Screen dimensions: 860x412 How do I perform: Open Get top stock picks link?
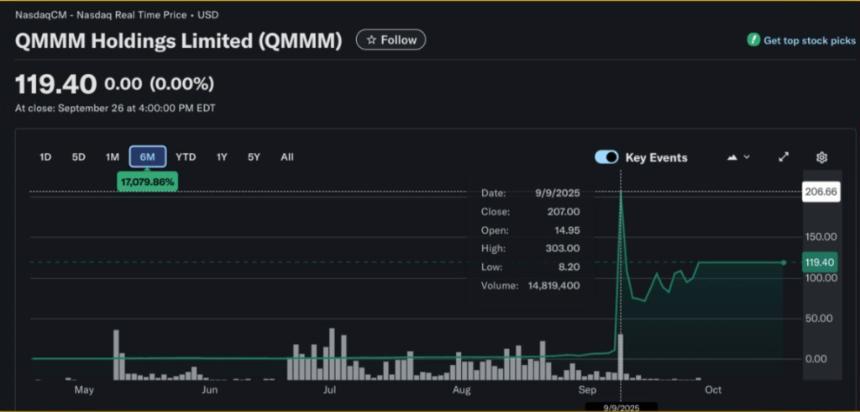coord(809,41)
